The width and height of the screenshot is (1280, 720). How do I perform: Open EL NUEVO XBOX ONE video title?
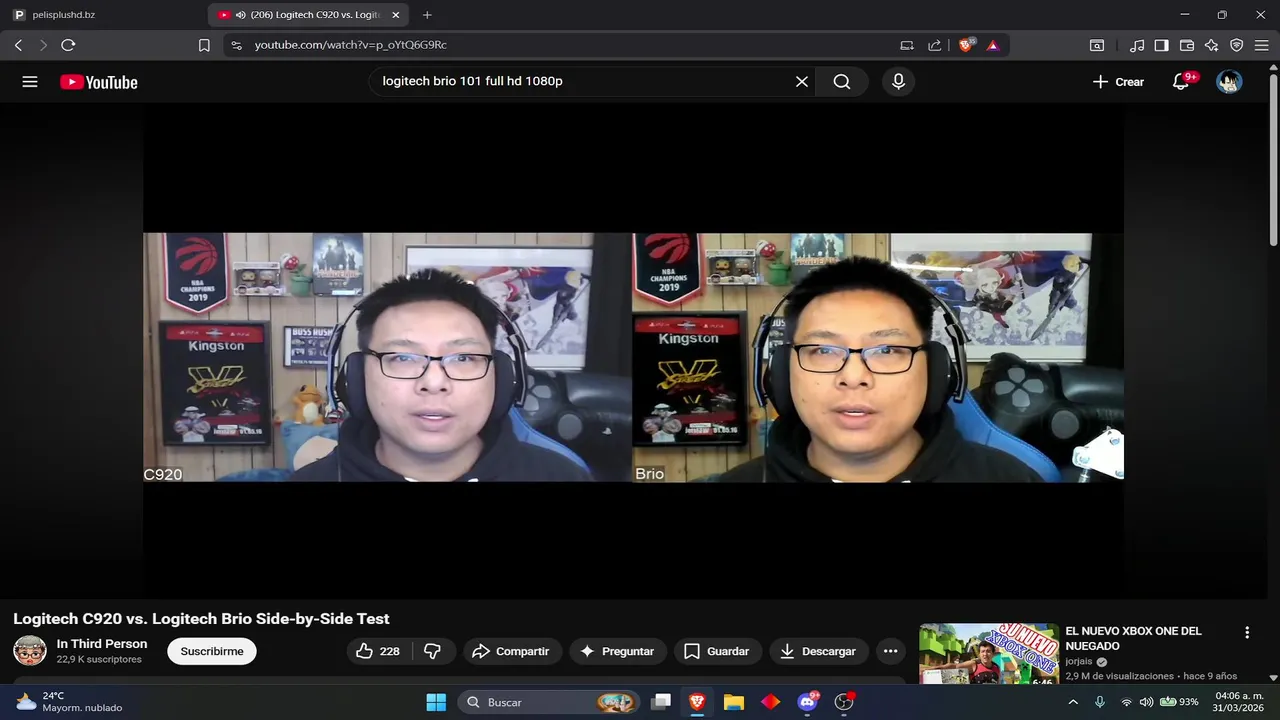click(x=1133, y=638)
